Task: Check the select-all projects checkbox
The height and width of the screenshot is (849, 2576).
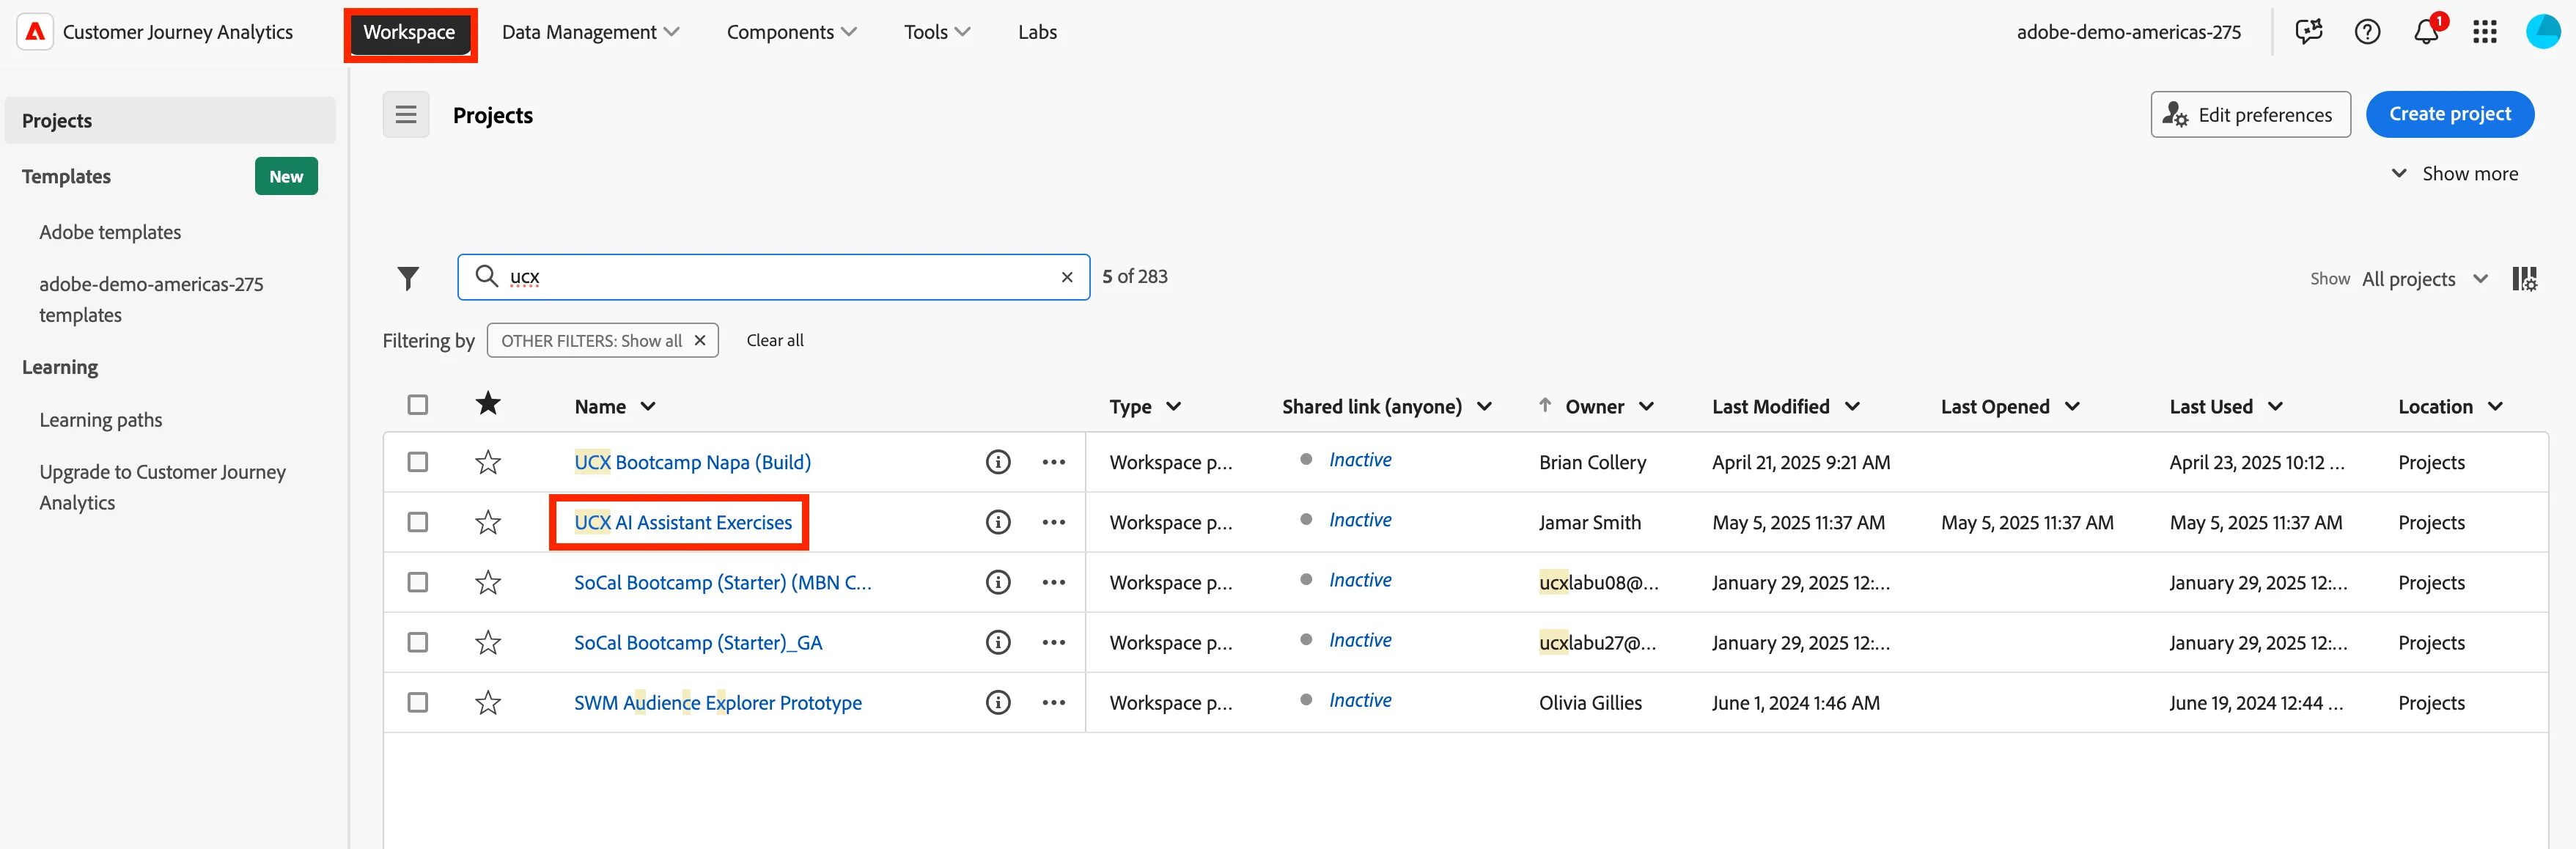Action: coord(418,405)
